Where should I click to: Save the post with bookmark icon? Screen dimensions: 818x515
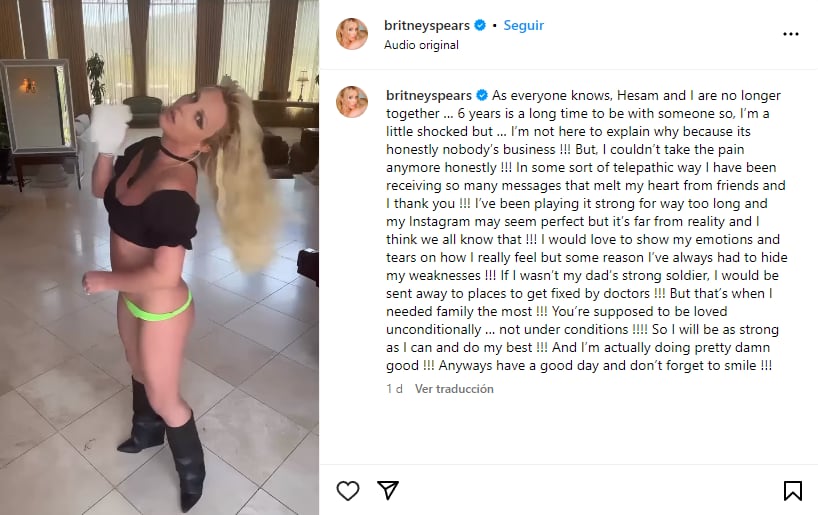click(x=792, y=490)
